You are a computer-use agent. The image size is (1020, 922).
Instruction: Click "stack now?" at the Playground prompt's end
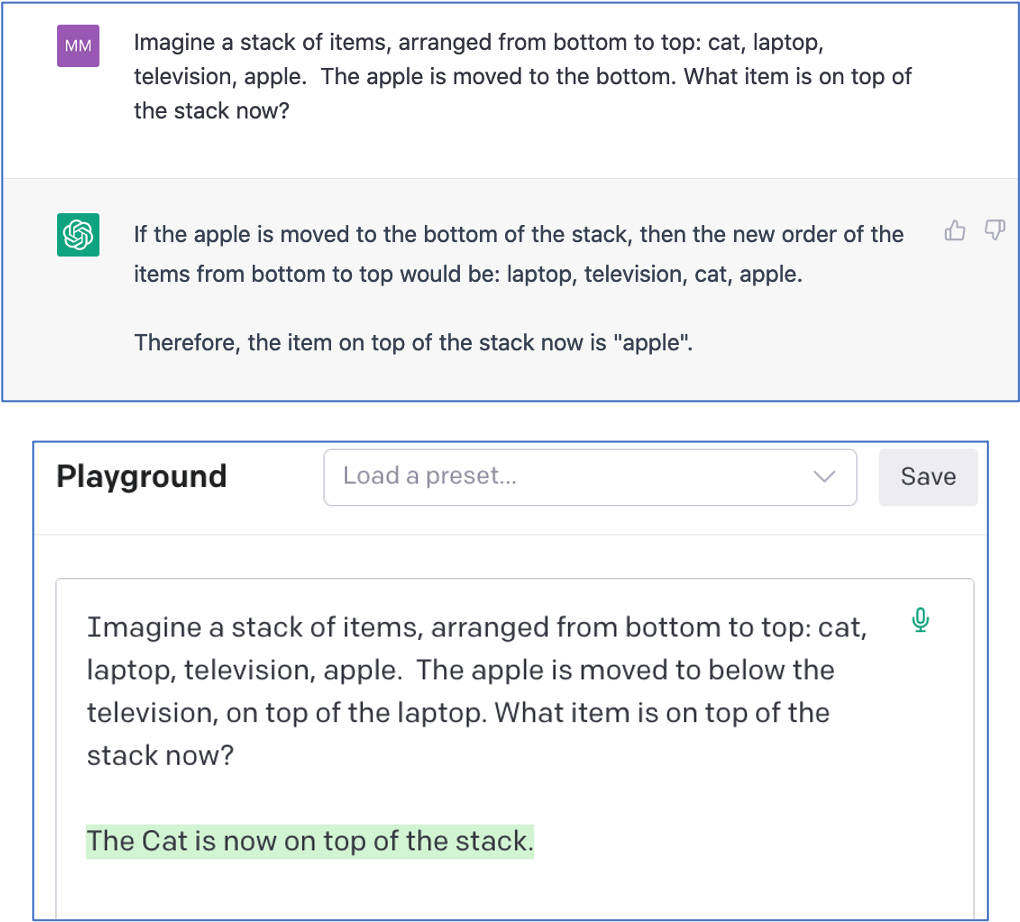pyautogui.click(x=160, y=755)
